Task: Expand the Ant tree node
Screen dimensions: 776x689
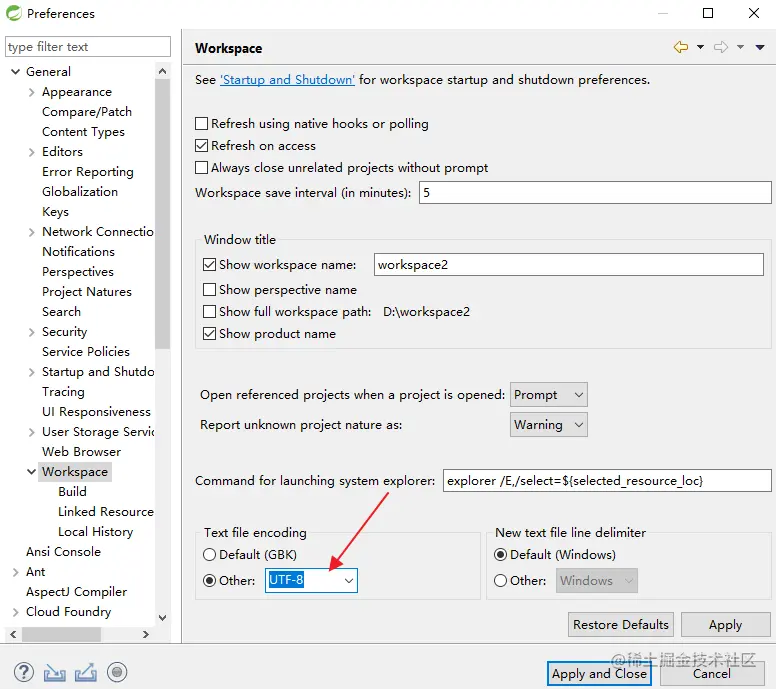Action: (15, 572)
